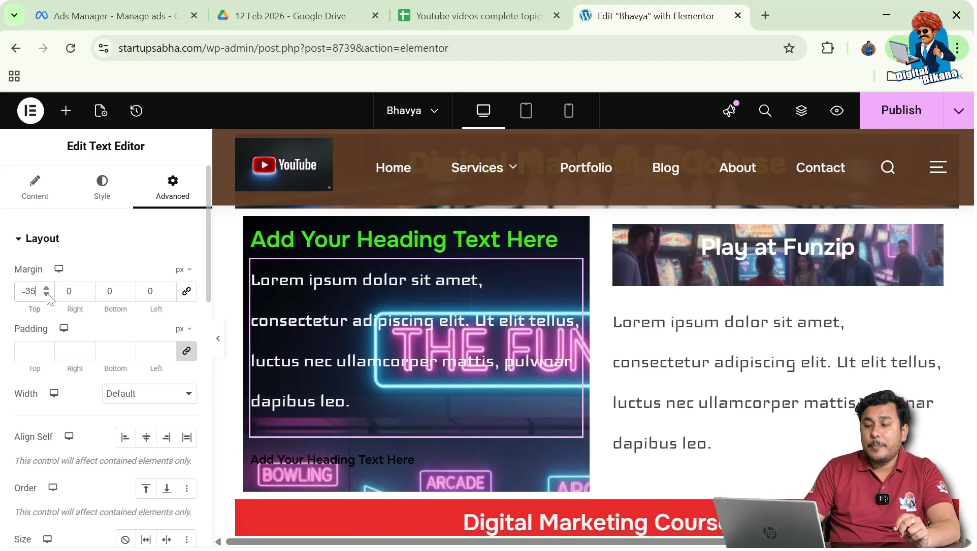Open the Structure layers icon
Screen dimensions: 977x551
(801, 111)
